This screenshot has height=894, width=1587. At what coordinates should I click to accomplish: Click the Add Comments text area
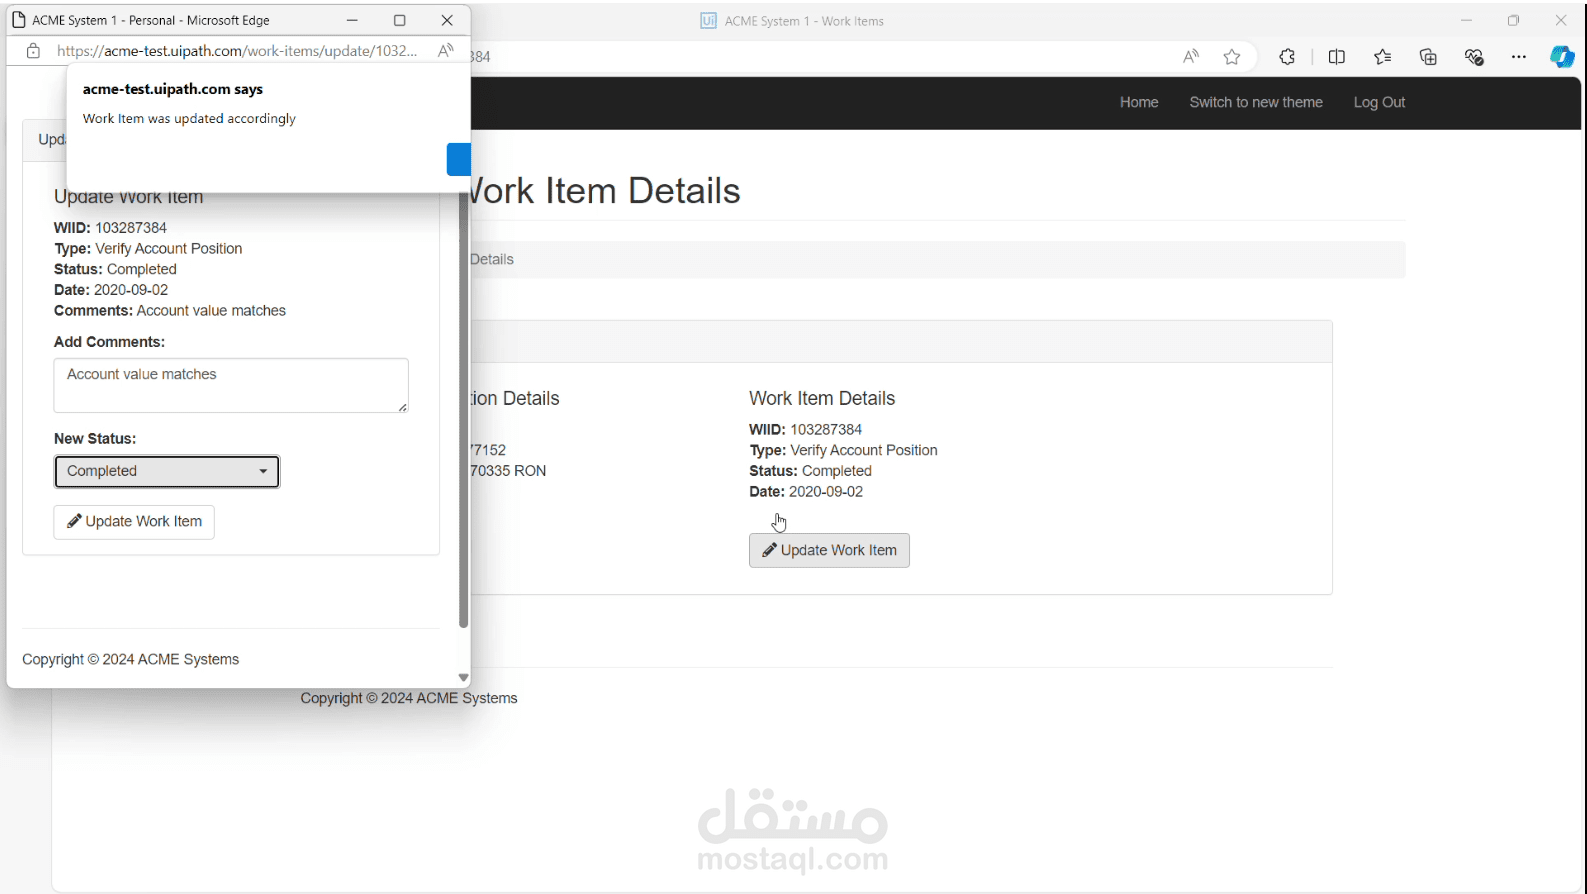click(x=231, y=385)
